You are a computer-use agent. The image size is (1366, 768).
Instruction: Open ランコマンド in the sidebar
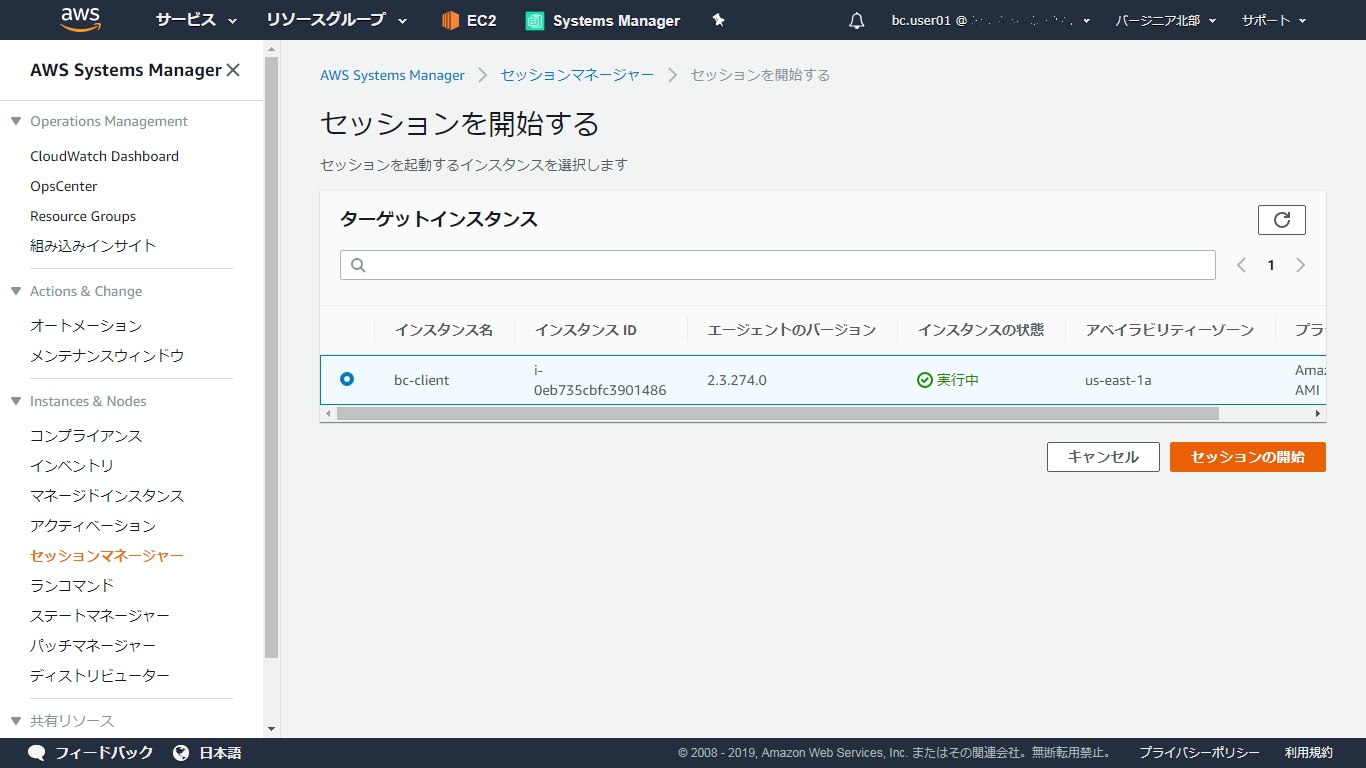pyautogui.click(x=72, y=586)
